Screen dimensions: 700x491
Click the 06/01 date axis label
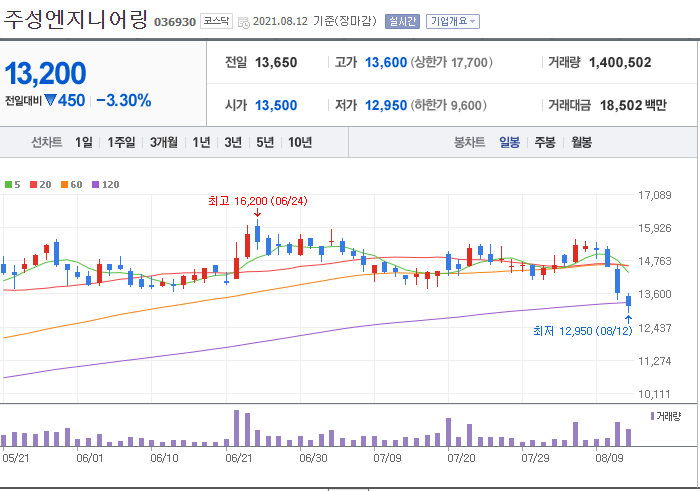tap(90, 458)
